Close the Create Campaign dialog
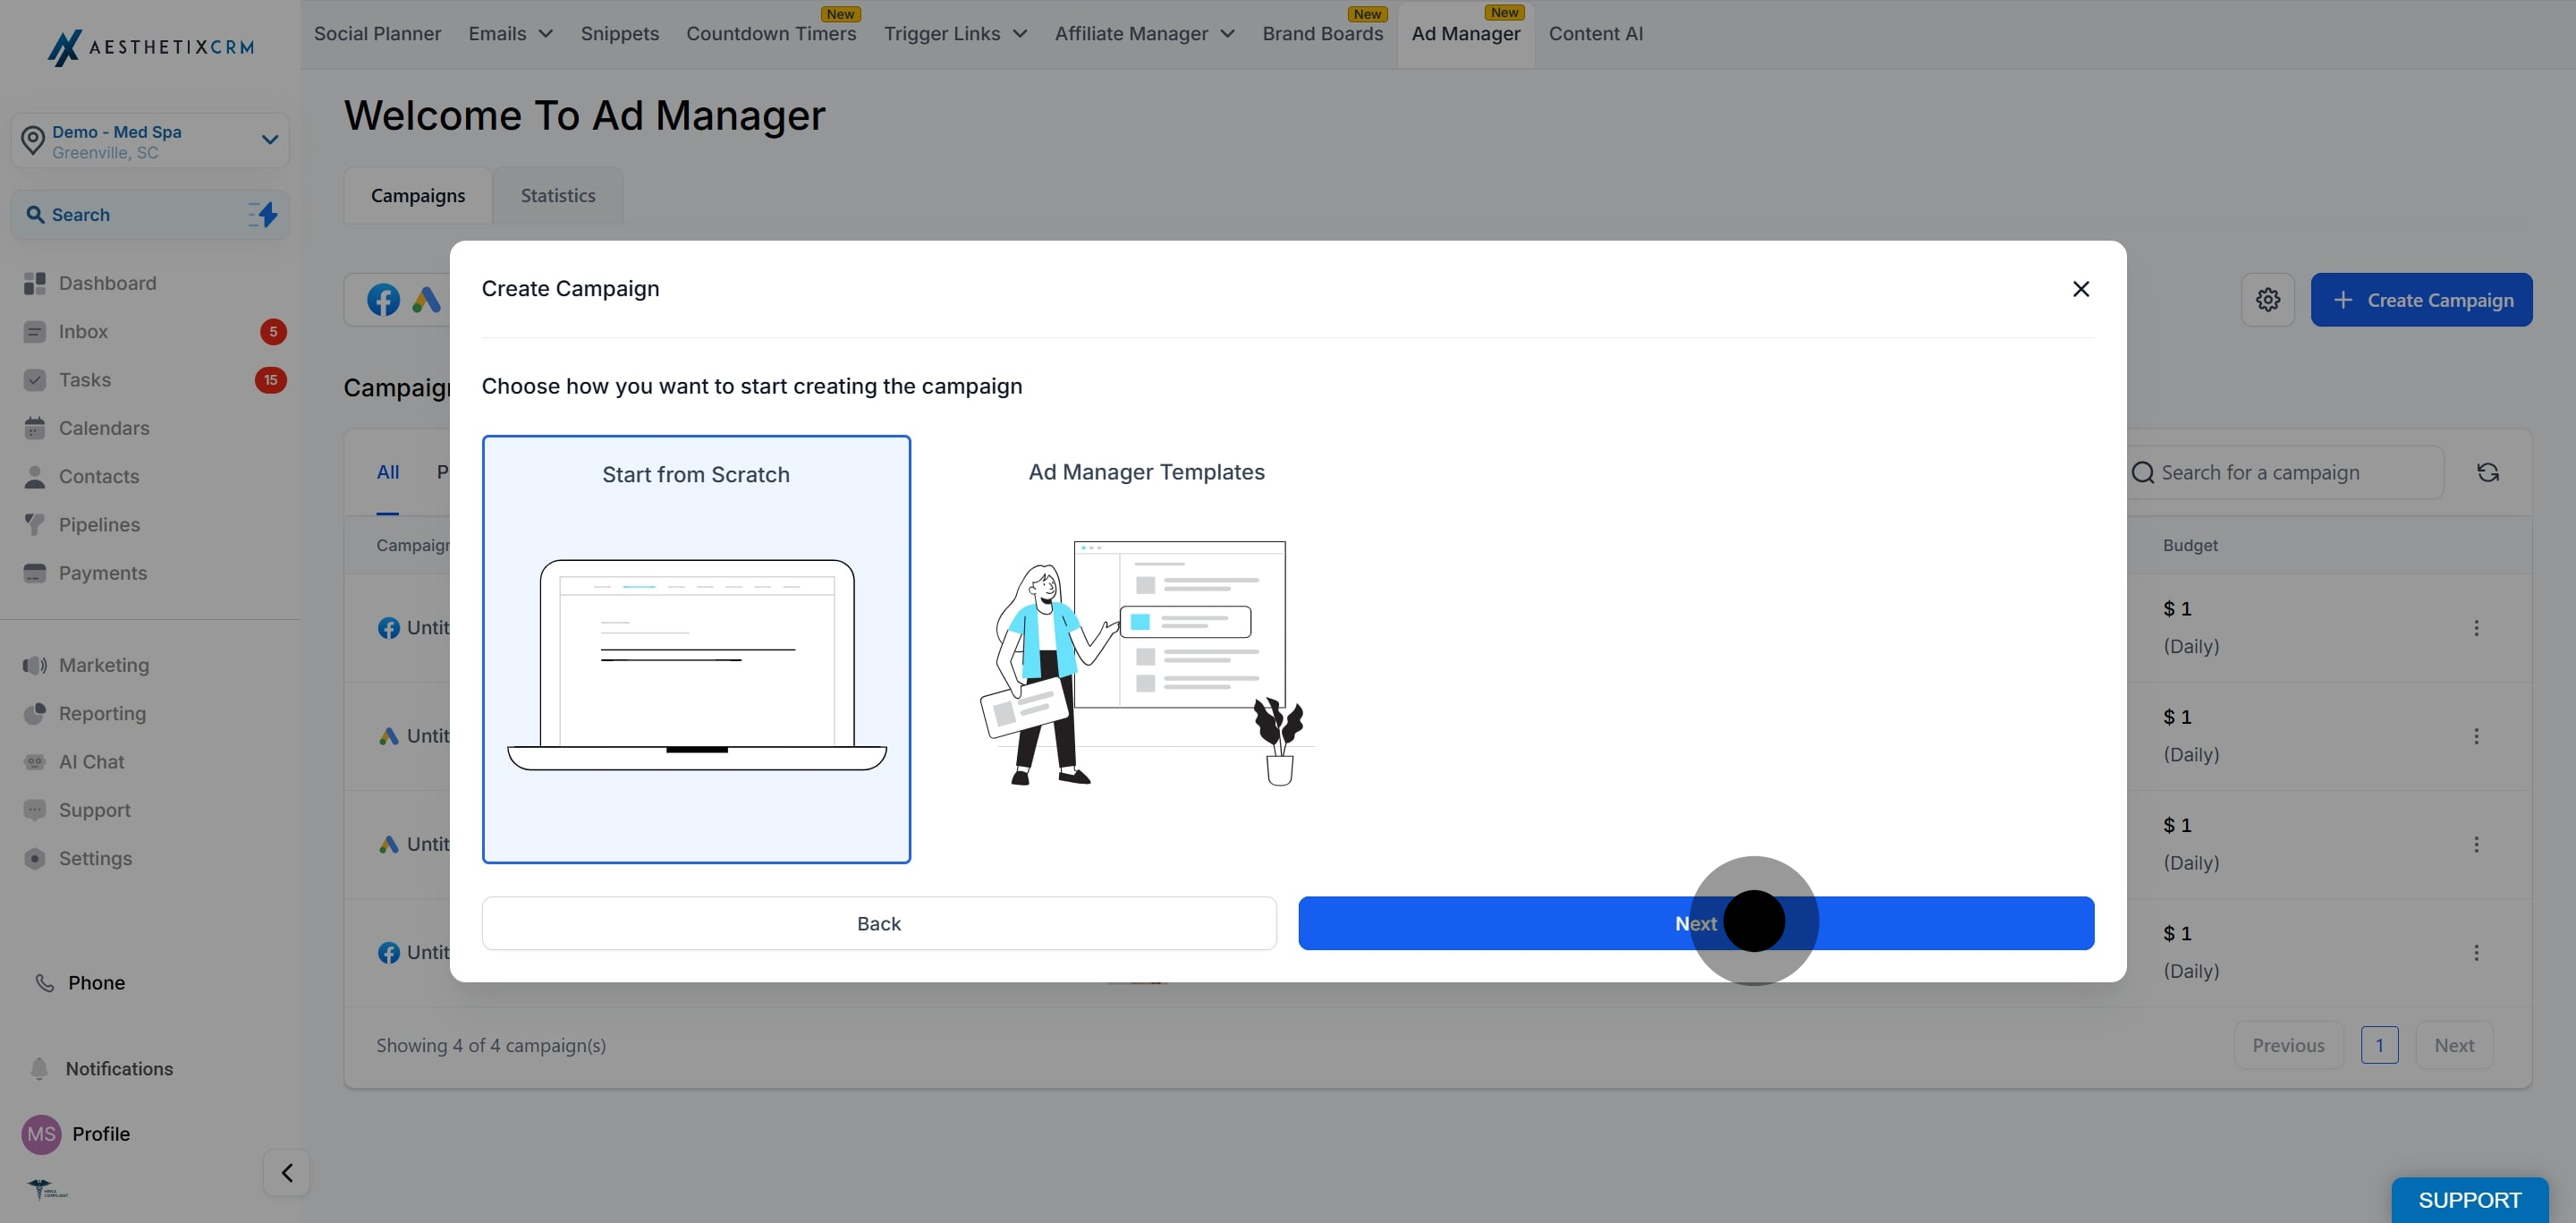2576x1223 pixels. (x=2081, y=289)
